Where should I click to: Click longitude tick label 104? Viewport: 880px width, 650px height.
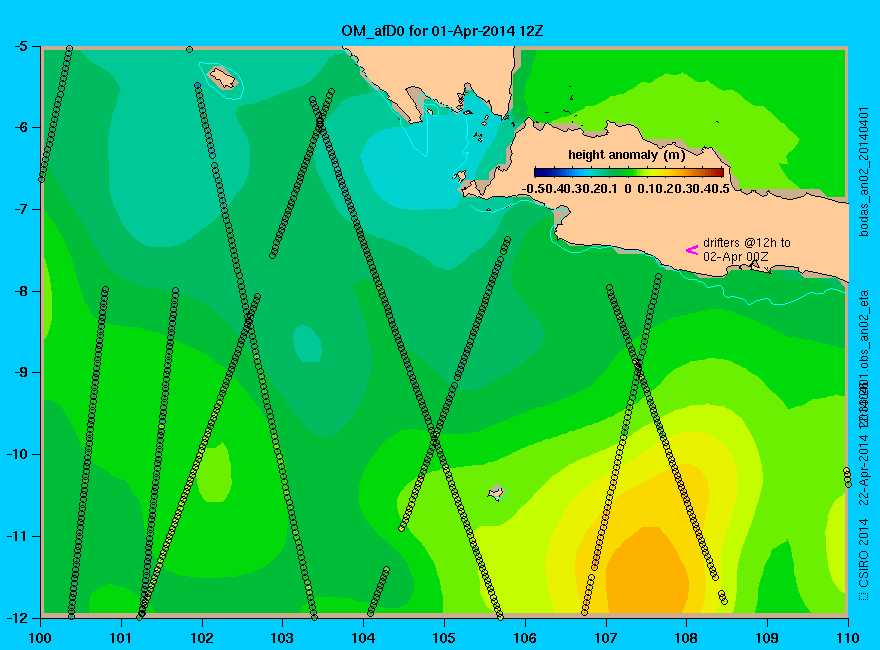(x=363, y=638)
